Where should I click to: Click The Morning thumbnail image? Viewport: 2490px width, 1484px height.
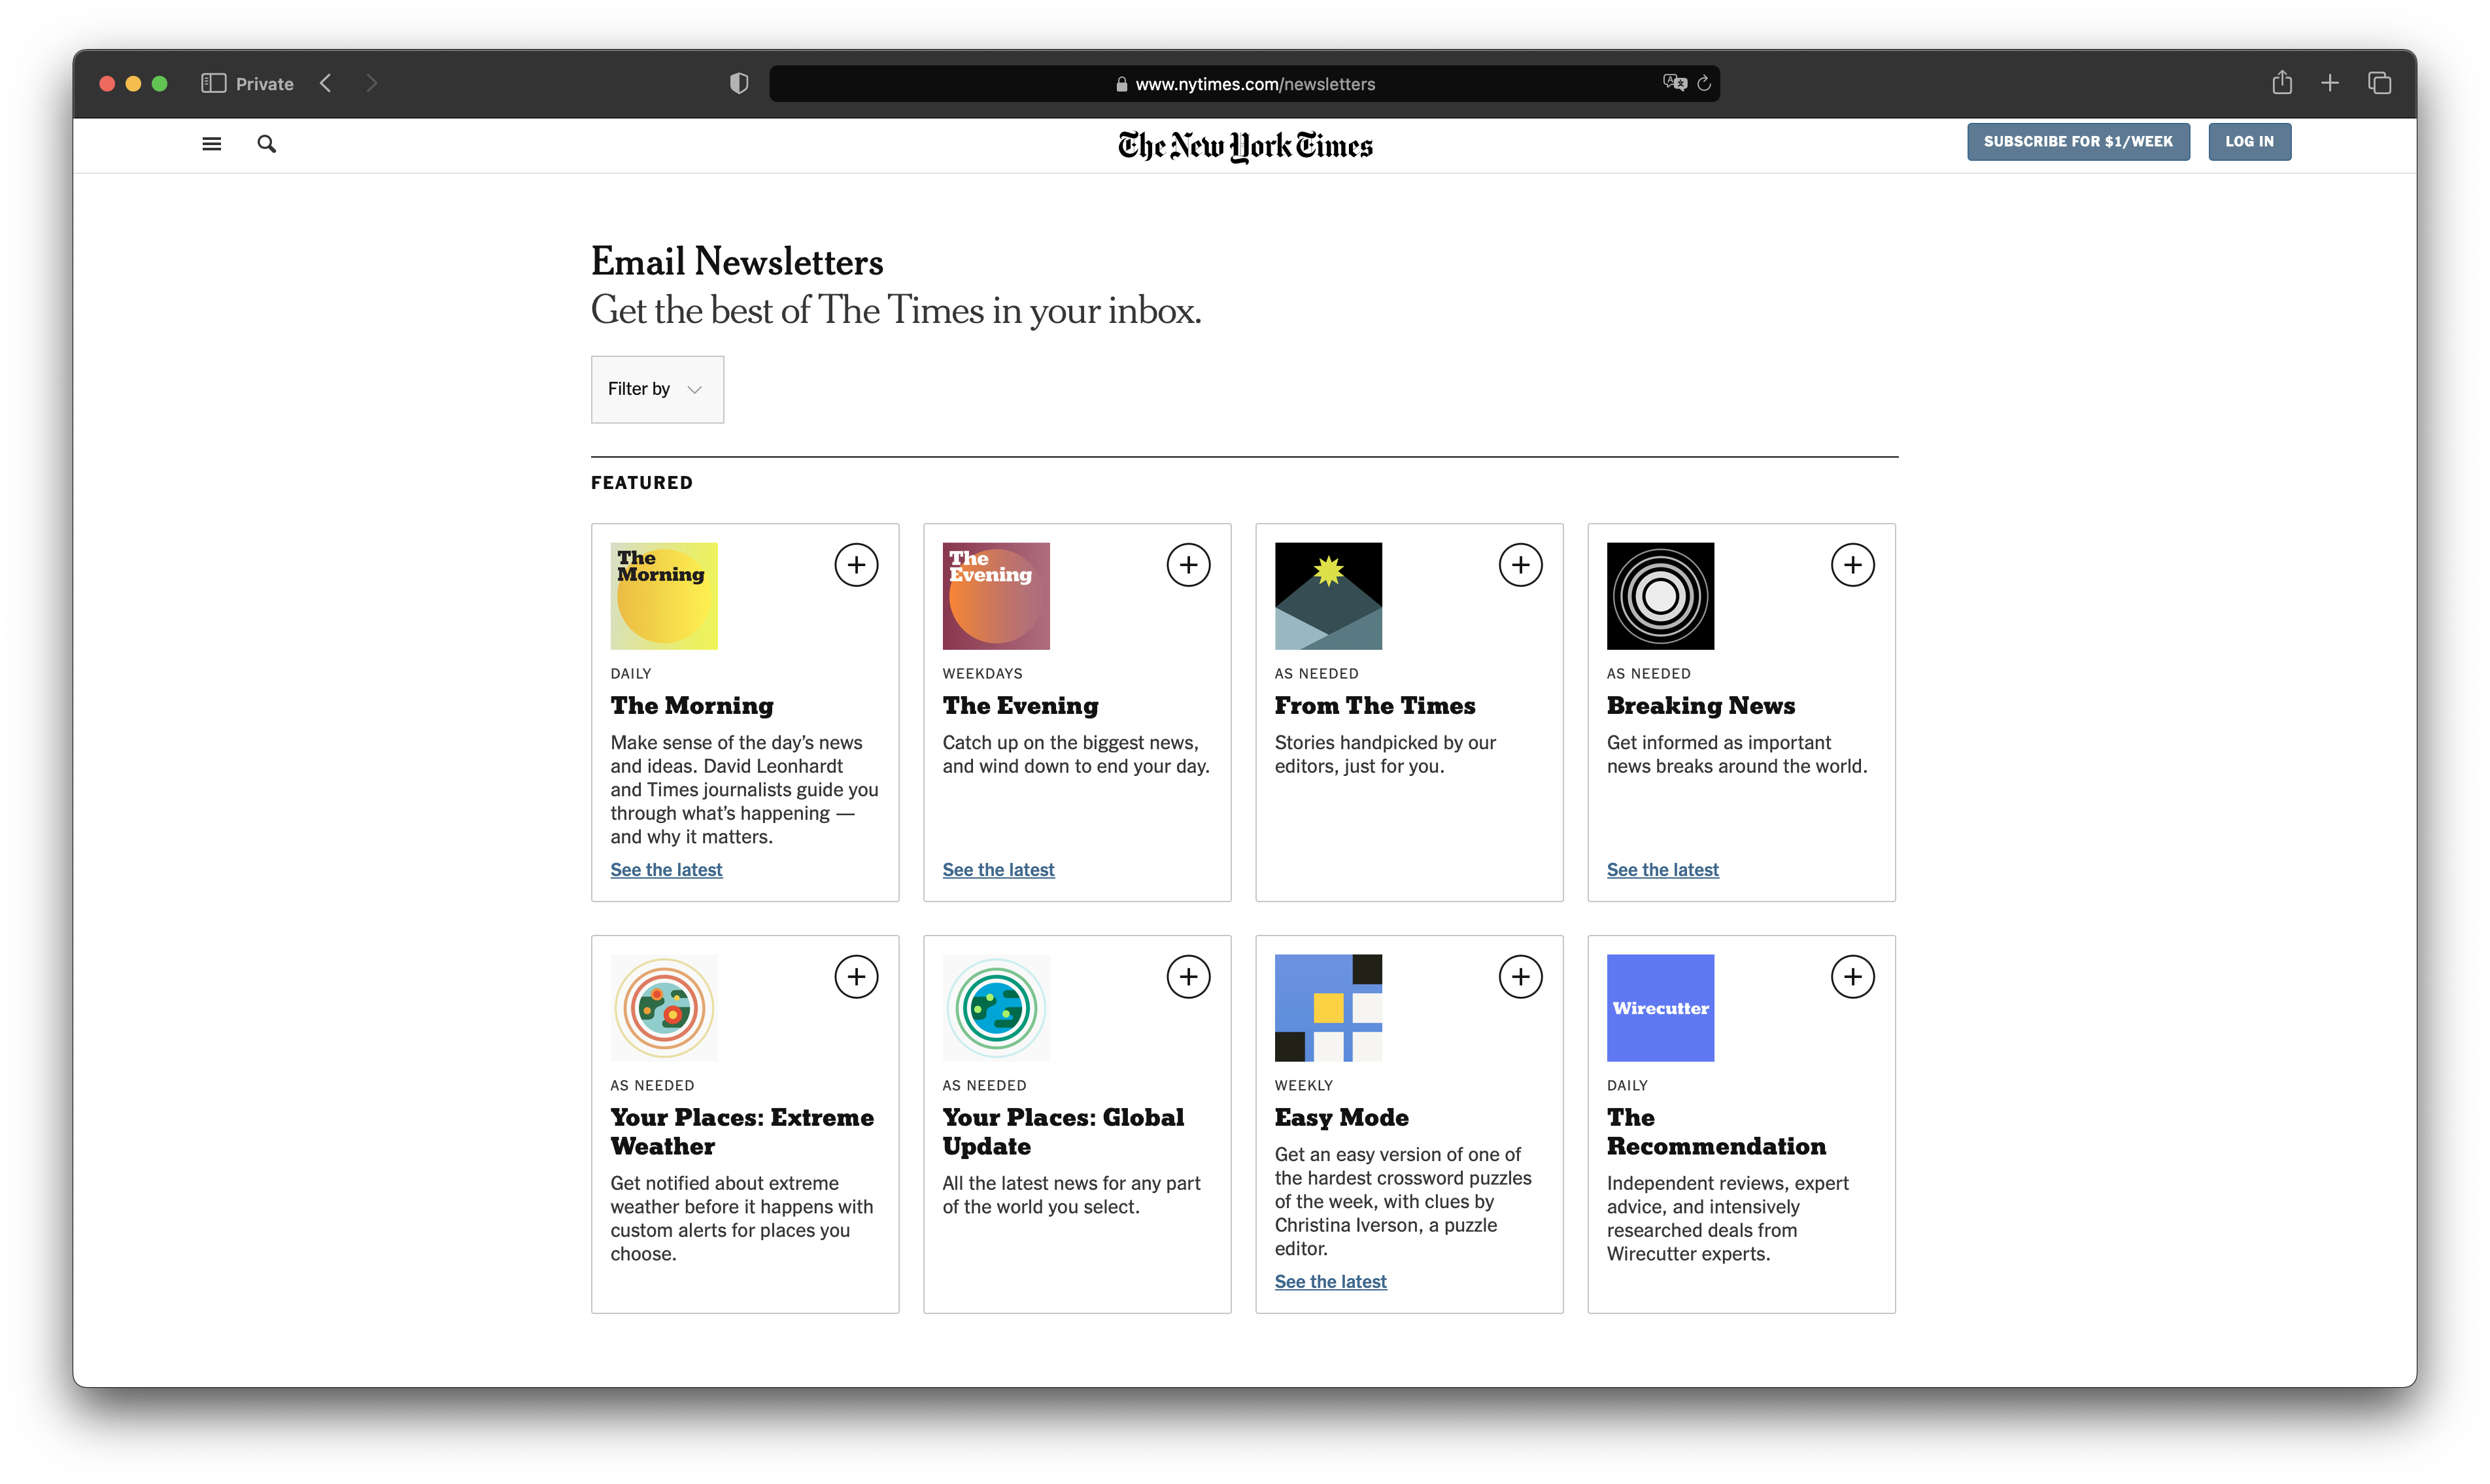664,596
